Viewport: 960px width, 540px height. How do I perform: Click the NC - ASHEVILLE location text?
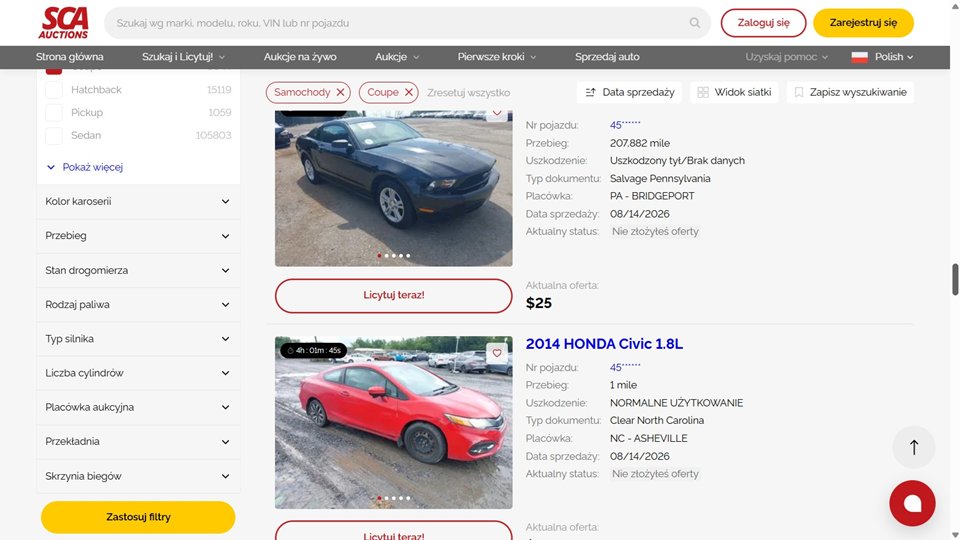pyautogui.click(x=648, y=438)
